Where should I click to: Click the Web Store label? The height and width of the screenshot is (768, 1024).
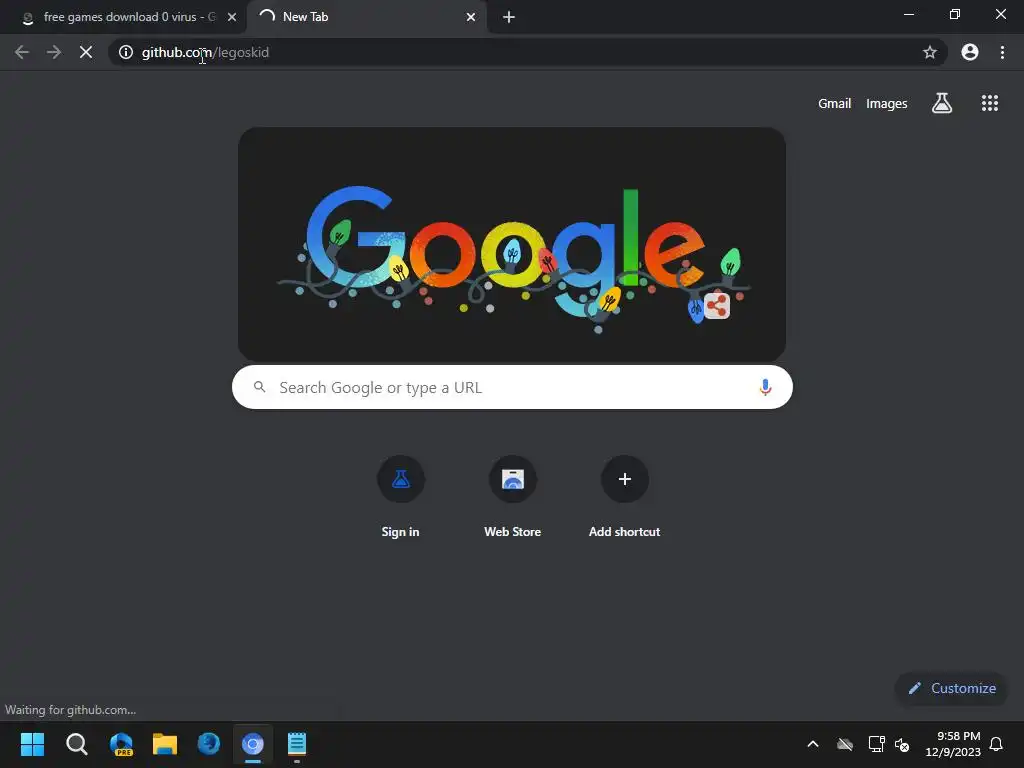[513, 532]
